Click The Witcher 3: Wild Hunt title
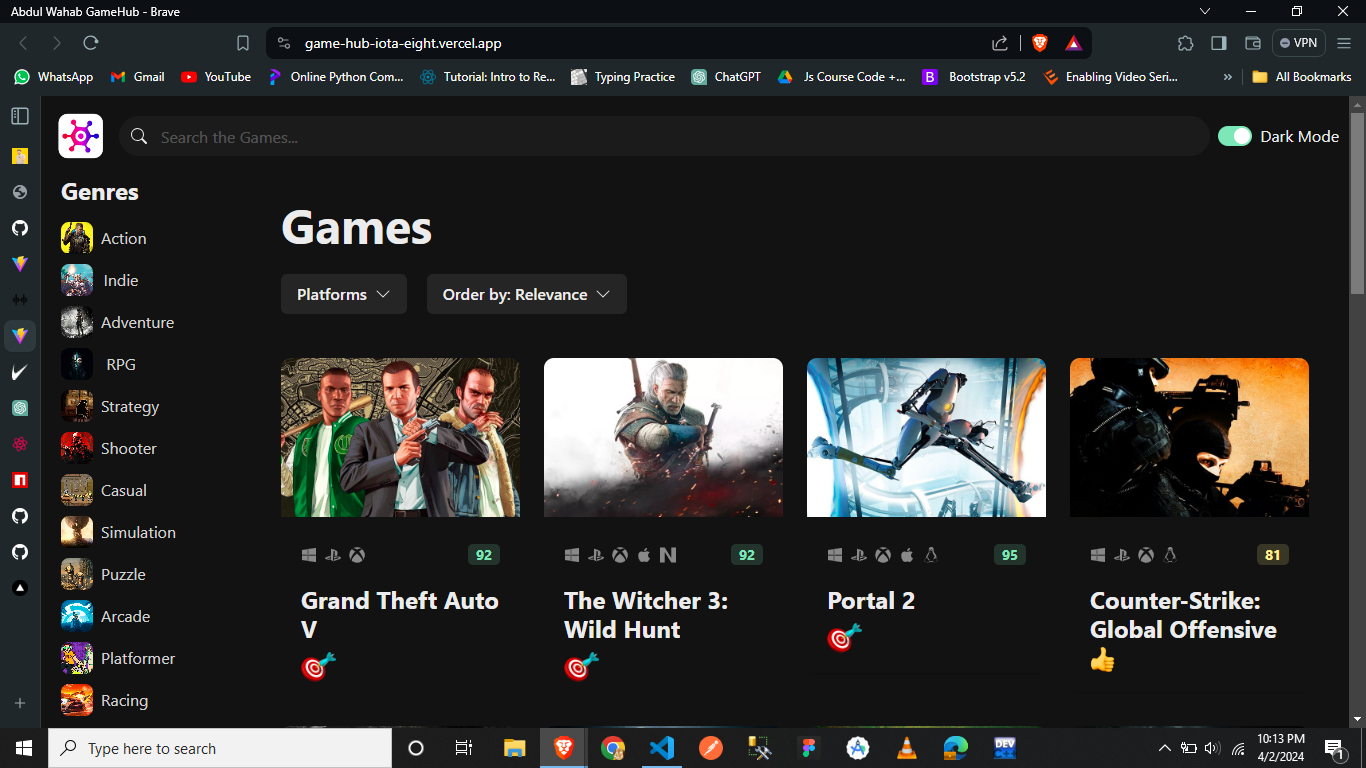This screenshot has width=1366, height=768. click(646, 615)
